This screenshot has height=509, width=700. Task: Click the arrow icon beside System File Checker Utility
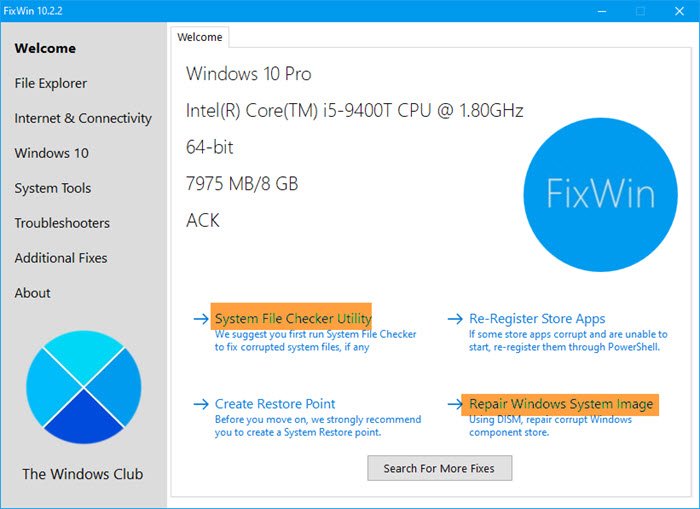click(x=200, y=319)
